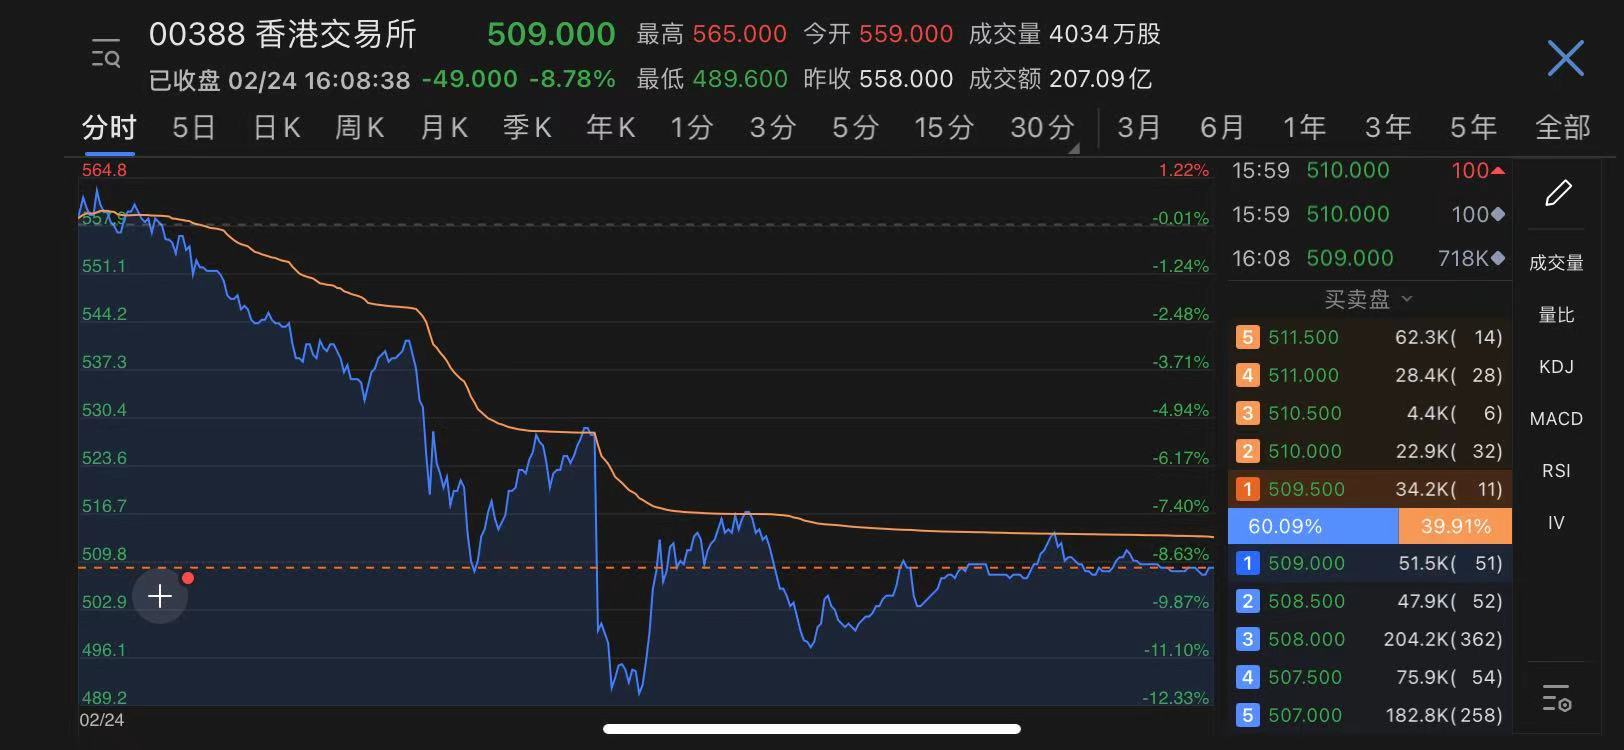Screen dimensions: 1624x750
Task: Select the 5分 interval tab
Action: tap(855, 128)
